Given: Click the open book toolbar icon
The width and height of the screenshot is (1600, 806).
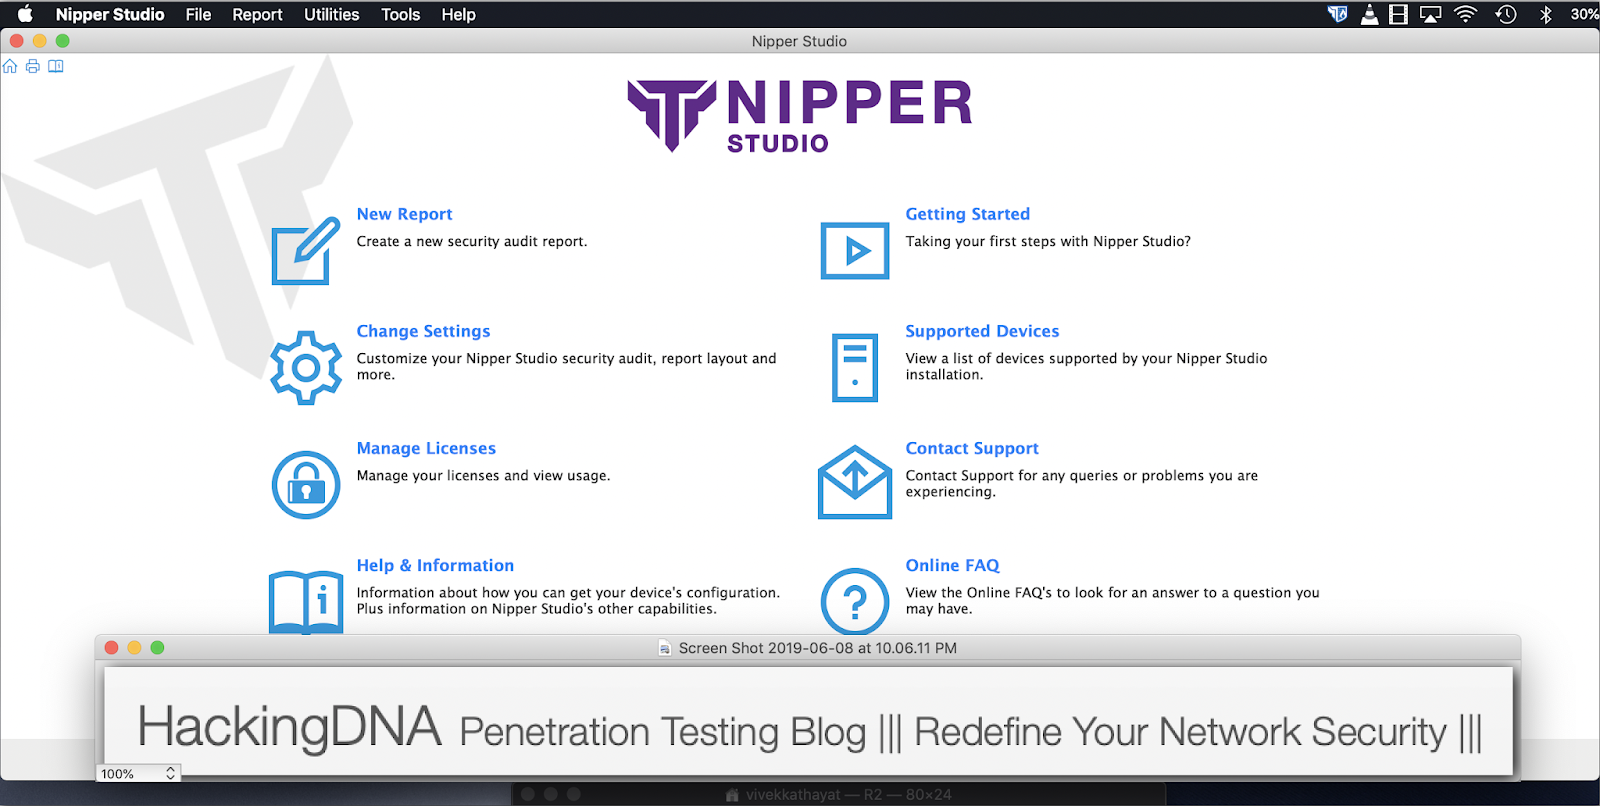Looking at the screenshot, I should pyautogui.click(x=56, y=66).
